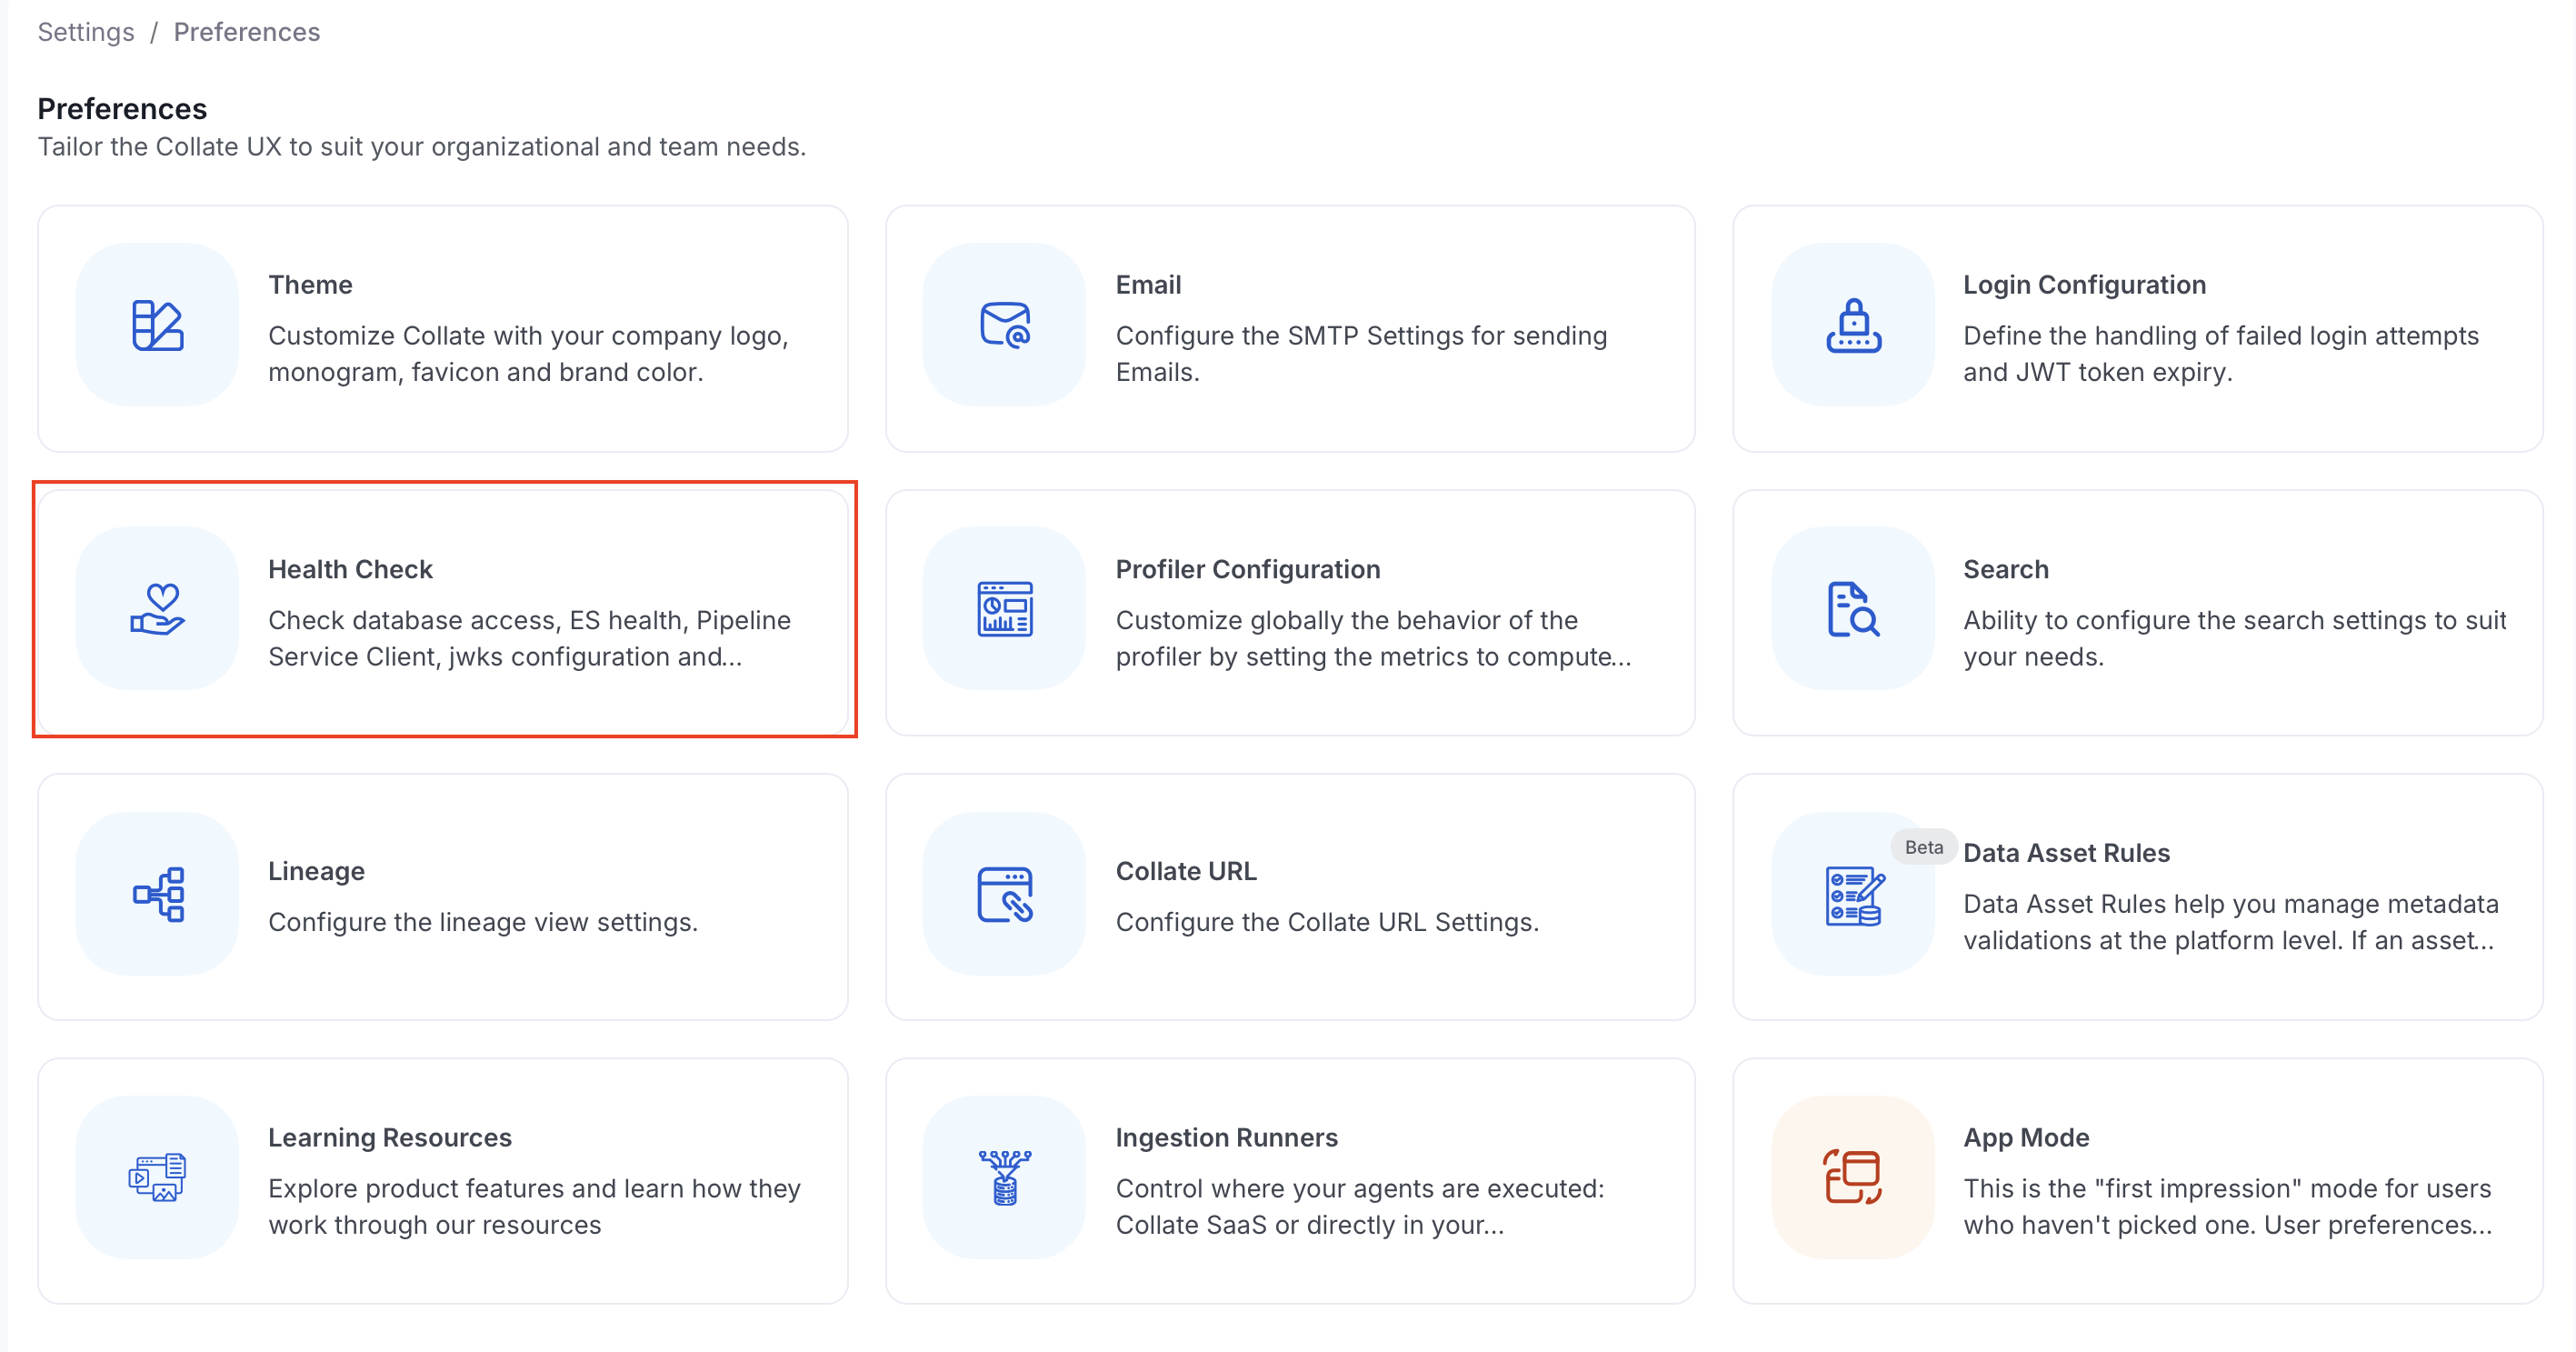Click "Configure the lineage view settings." text
The height and width of the screenshot is (1352, 2576).
(483, 922)
